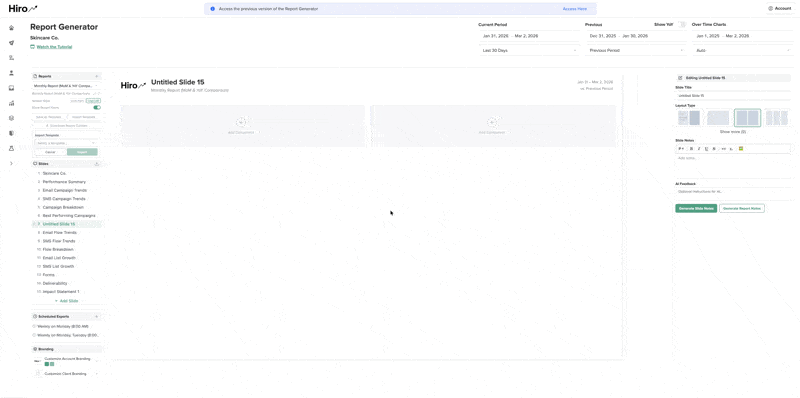Toggle the Show Report Notes switch
This screenshot has width=800, height=398.
click(x=97, y=108)
